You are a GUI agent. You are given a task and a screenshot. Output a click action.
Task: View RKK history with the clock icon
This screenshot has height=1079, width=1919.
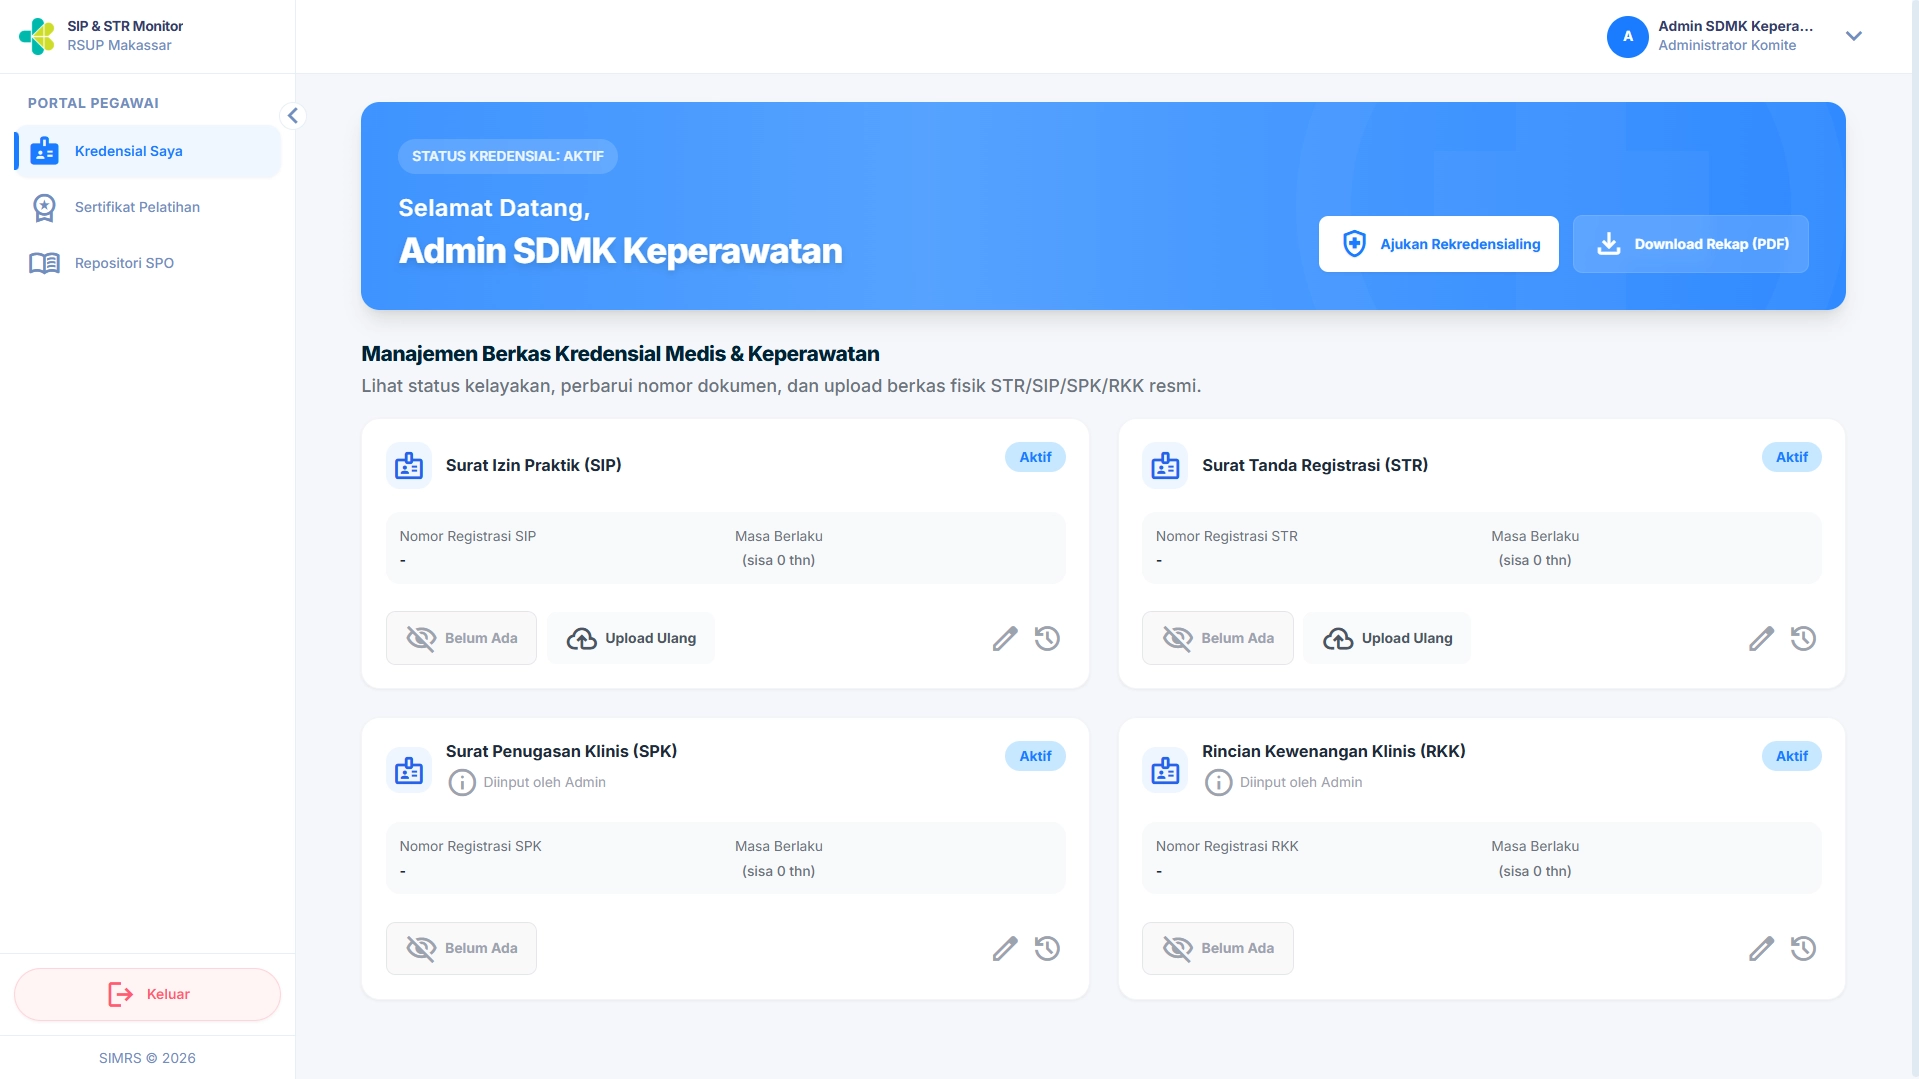[x=1803, y=948]
